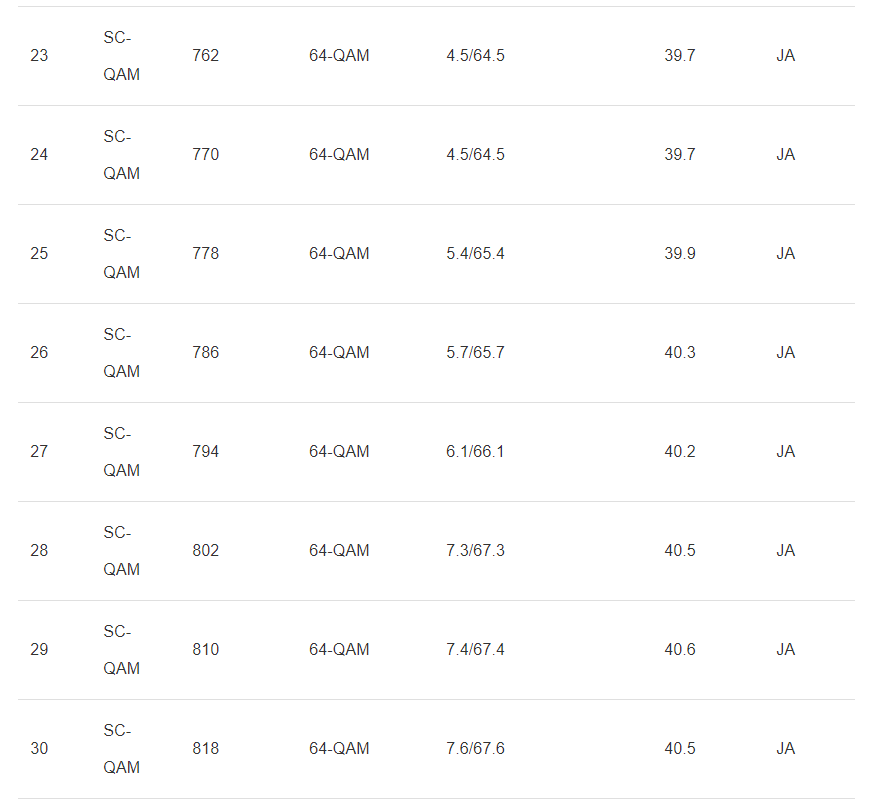Click the 770 frequency value

205,155
